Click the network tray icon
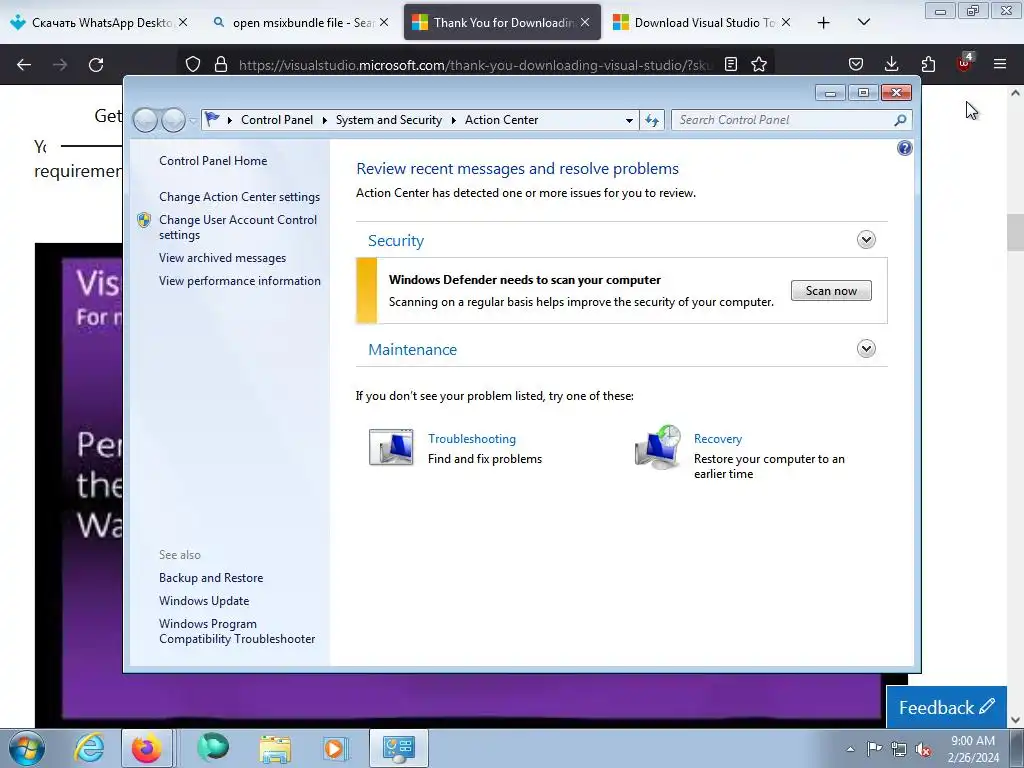Image resolution: width=1024 pixels, height=768 pixels. pyautogui.click(x=899, y=749)
